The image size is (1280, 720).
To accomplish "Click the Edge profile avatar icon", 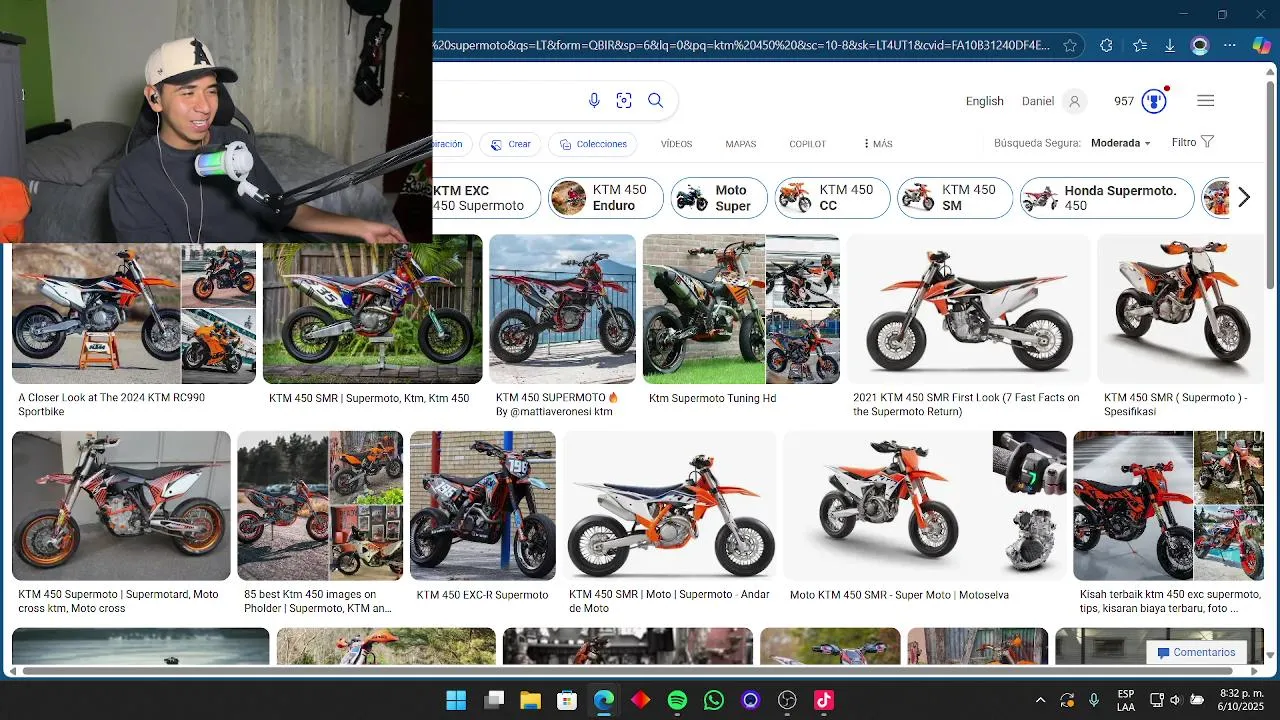I will click(x=1200, y=45).
